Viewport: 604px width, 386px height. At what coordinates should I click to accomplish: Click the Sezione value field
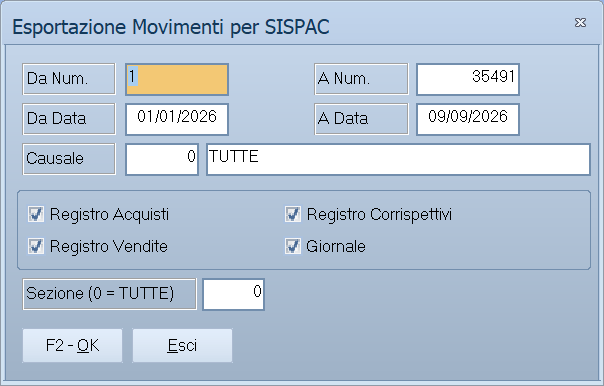pyautogui.click(x=233, y=294)
